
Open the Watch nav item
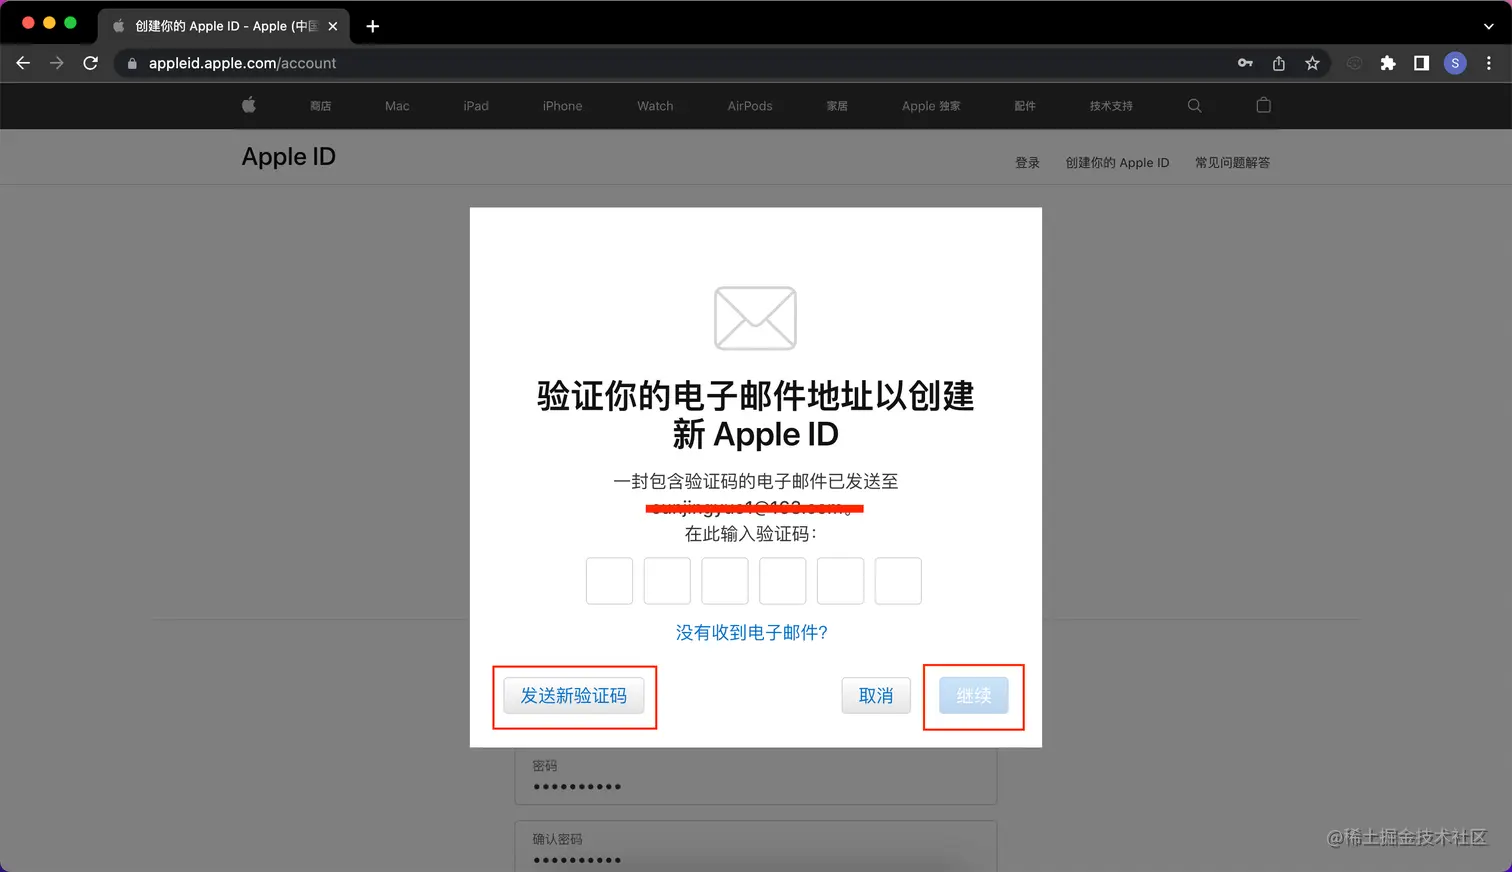(x=655, y=106)
